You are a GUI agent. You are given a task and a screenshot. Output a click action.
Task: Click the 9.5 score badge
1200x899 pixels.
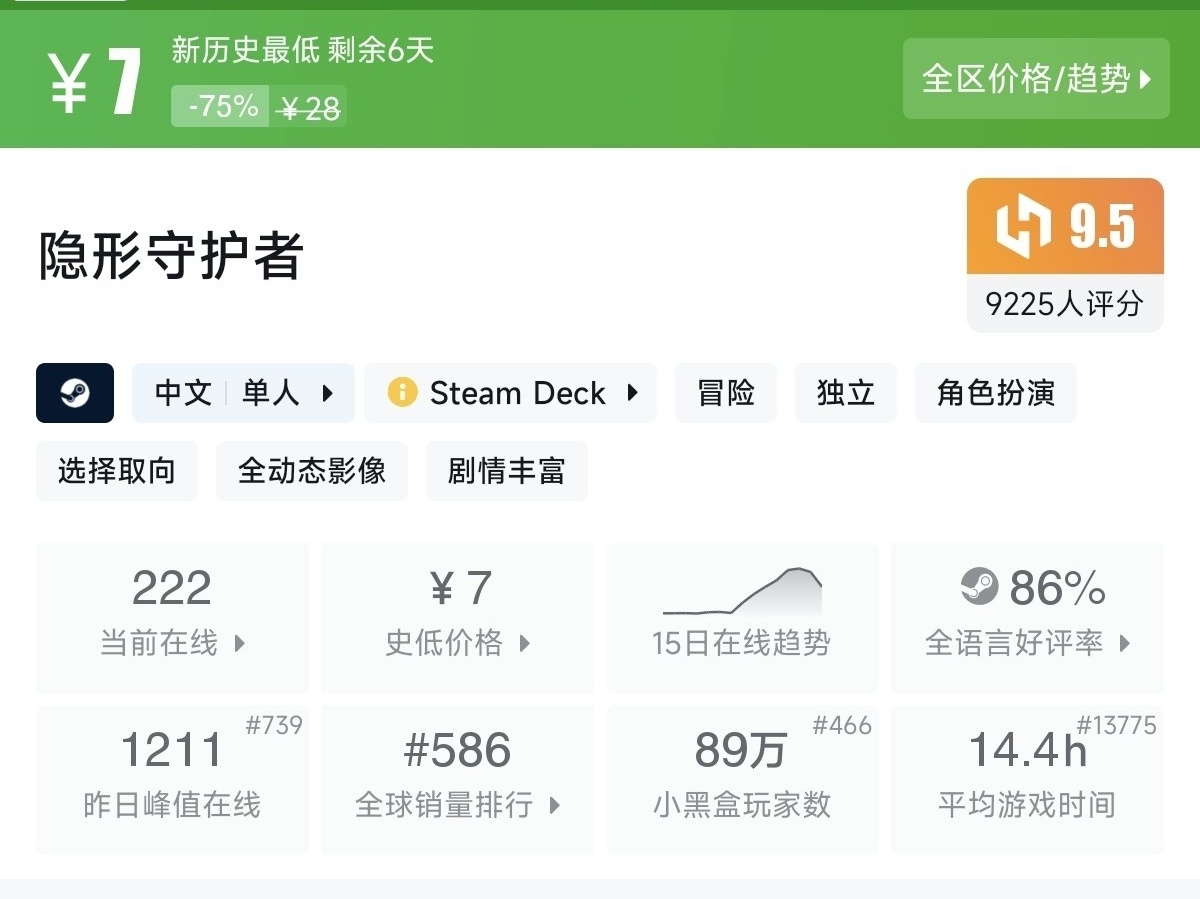(1065, 226)
